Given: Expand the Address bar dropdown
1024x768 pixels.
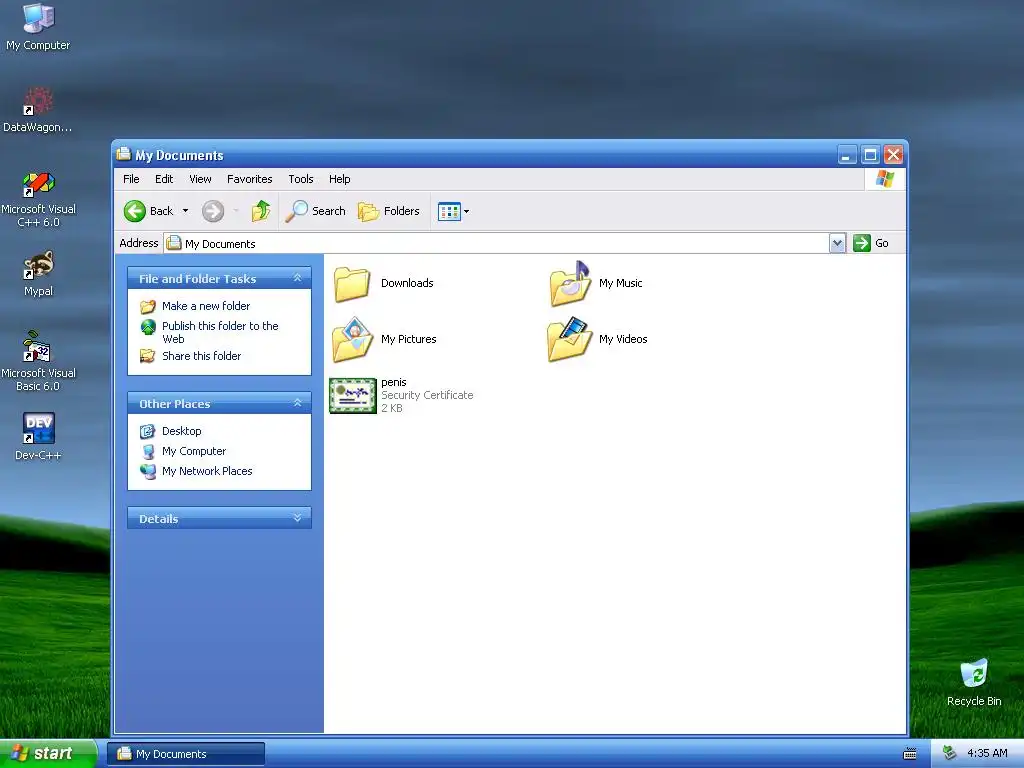Looking at the screenshot, I should click(x=837, y=243).
